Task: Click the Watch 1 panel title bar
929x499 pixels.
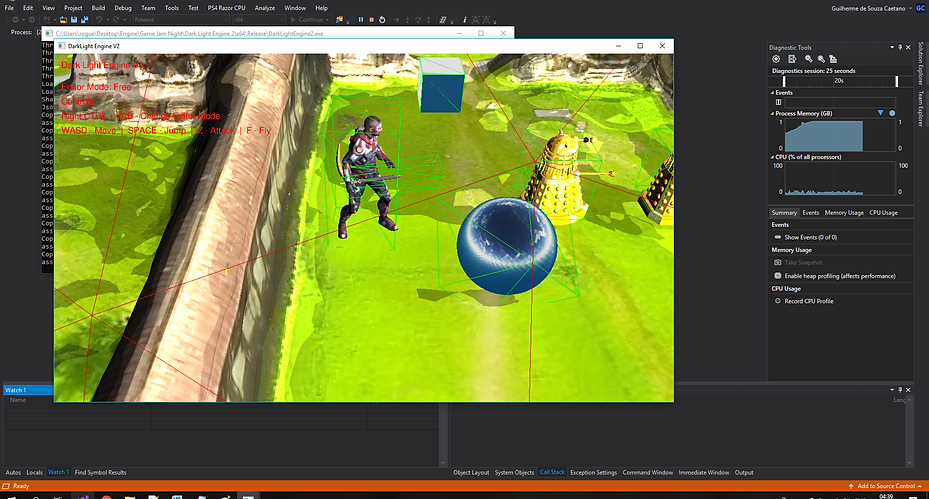Action: pyautogui.click(x=28, y=390)
